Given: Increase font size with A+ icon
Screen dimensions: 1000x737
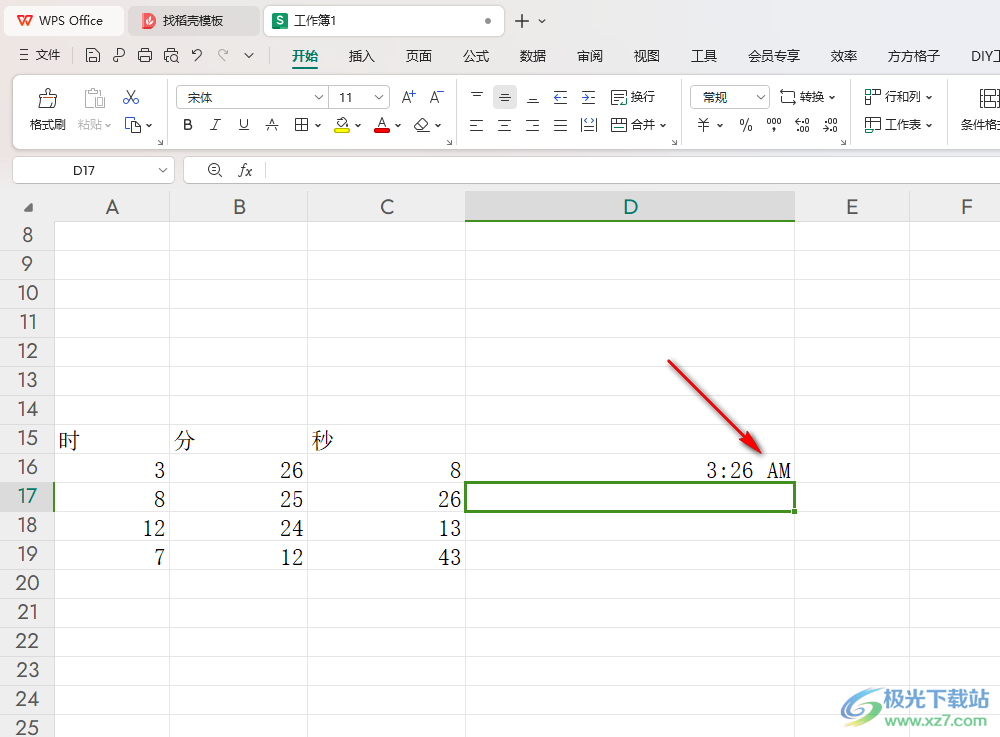Looking at the screenshot, I should coord(408,97).
